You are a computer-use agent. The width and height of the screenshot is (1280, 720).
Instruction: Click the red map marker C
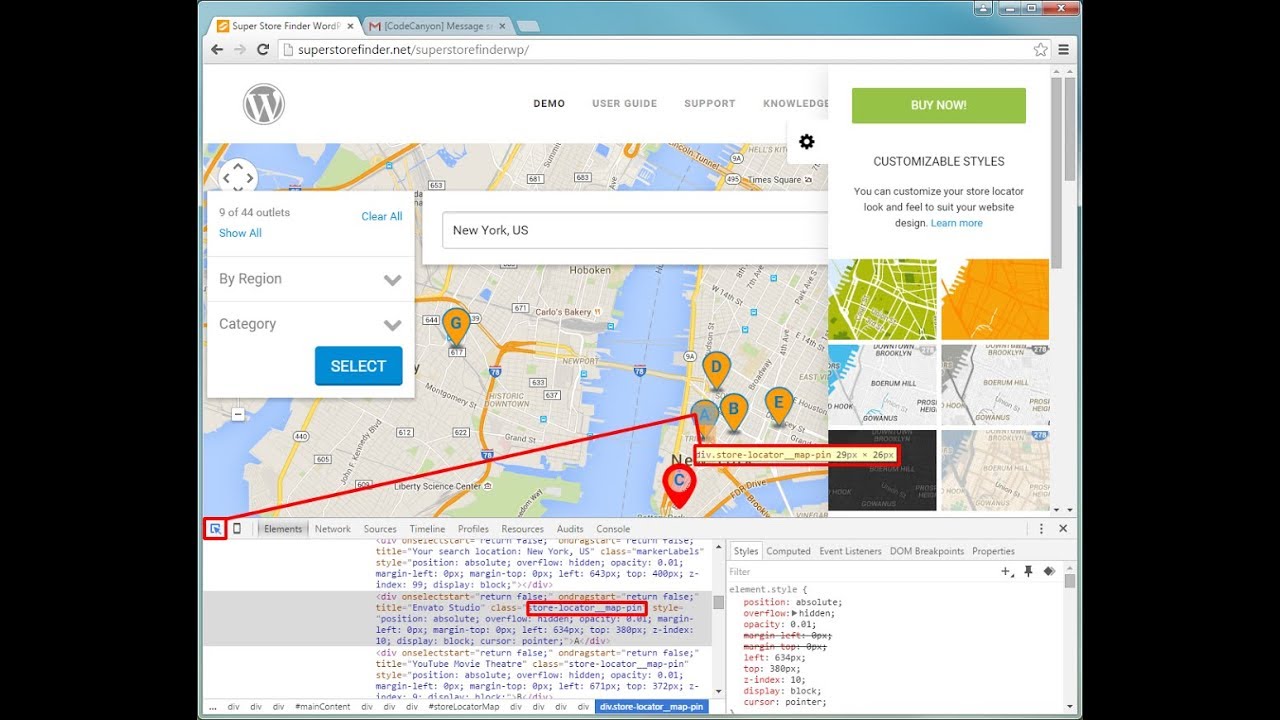(679, 485)
